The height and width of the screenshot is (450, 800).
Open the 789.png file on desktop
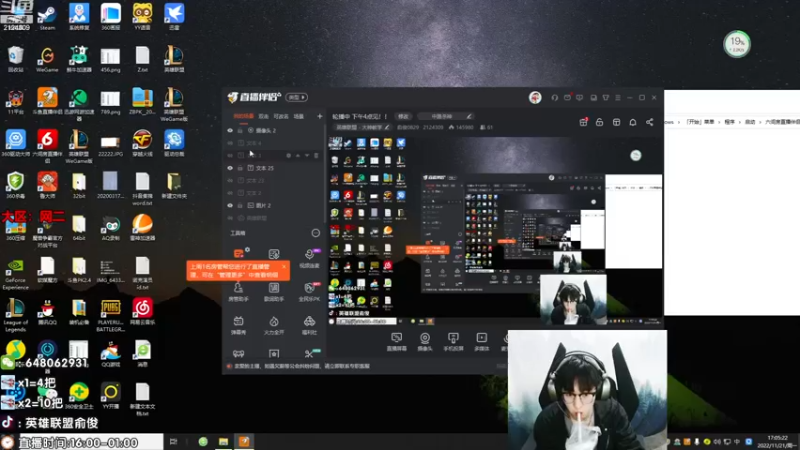coord(110,101)
